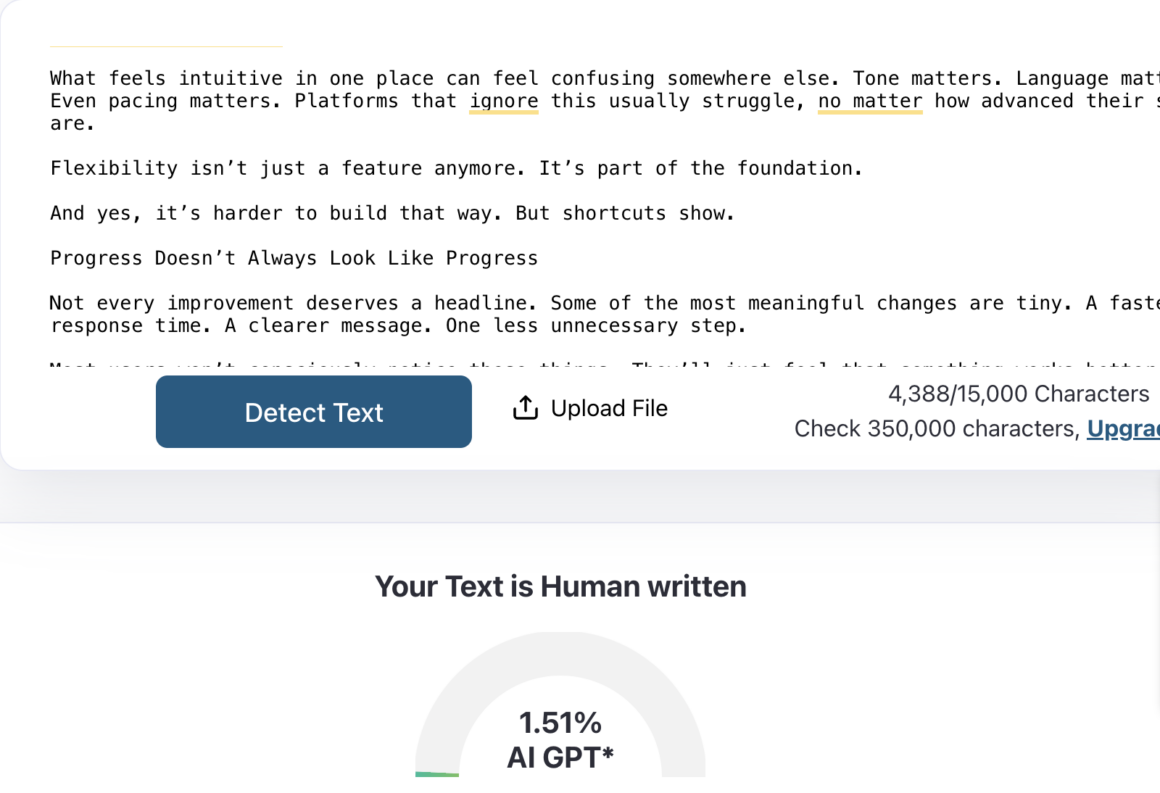
Task: Open the Upgrade link
Action: coord(1123,429)
